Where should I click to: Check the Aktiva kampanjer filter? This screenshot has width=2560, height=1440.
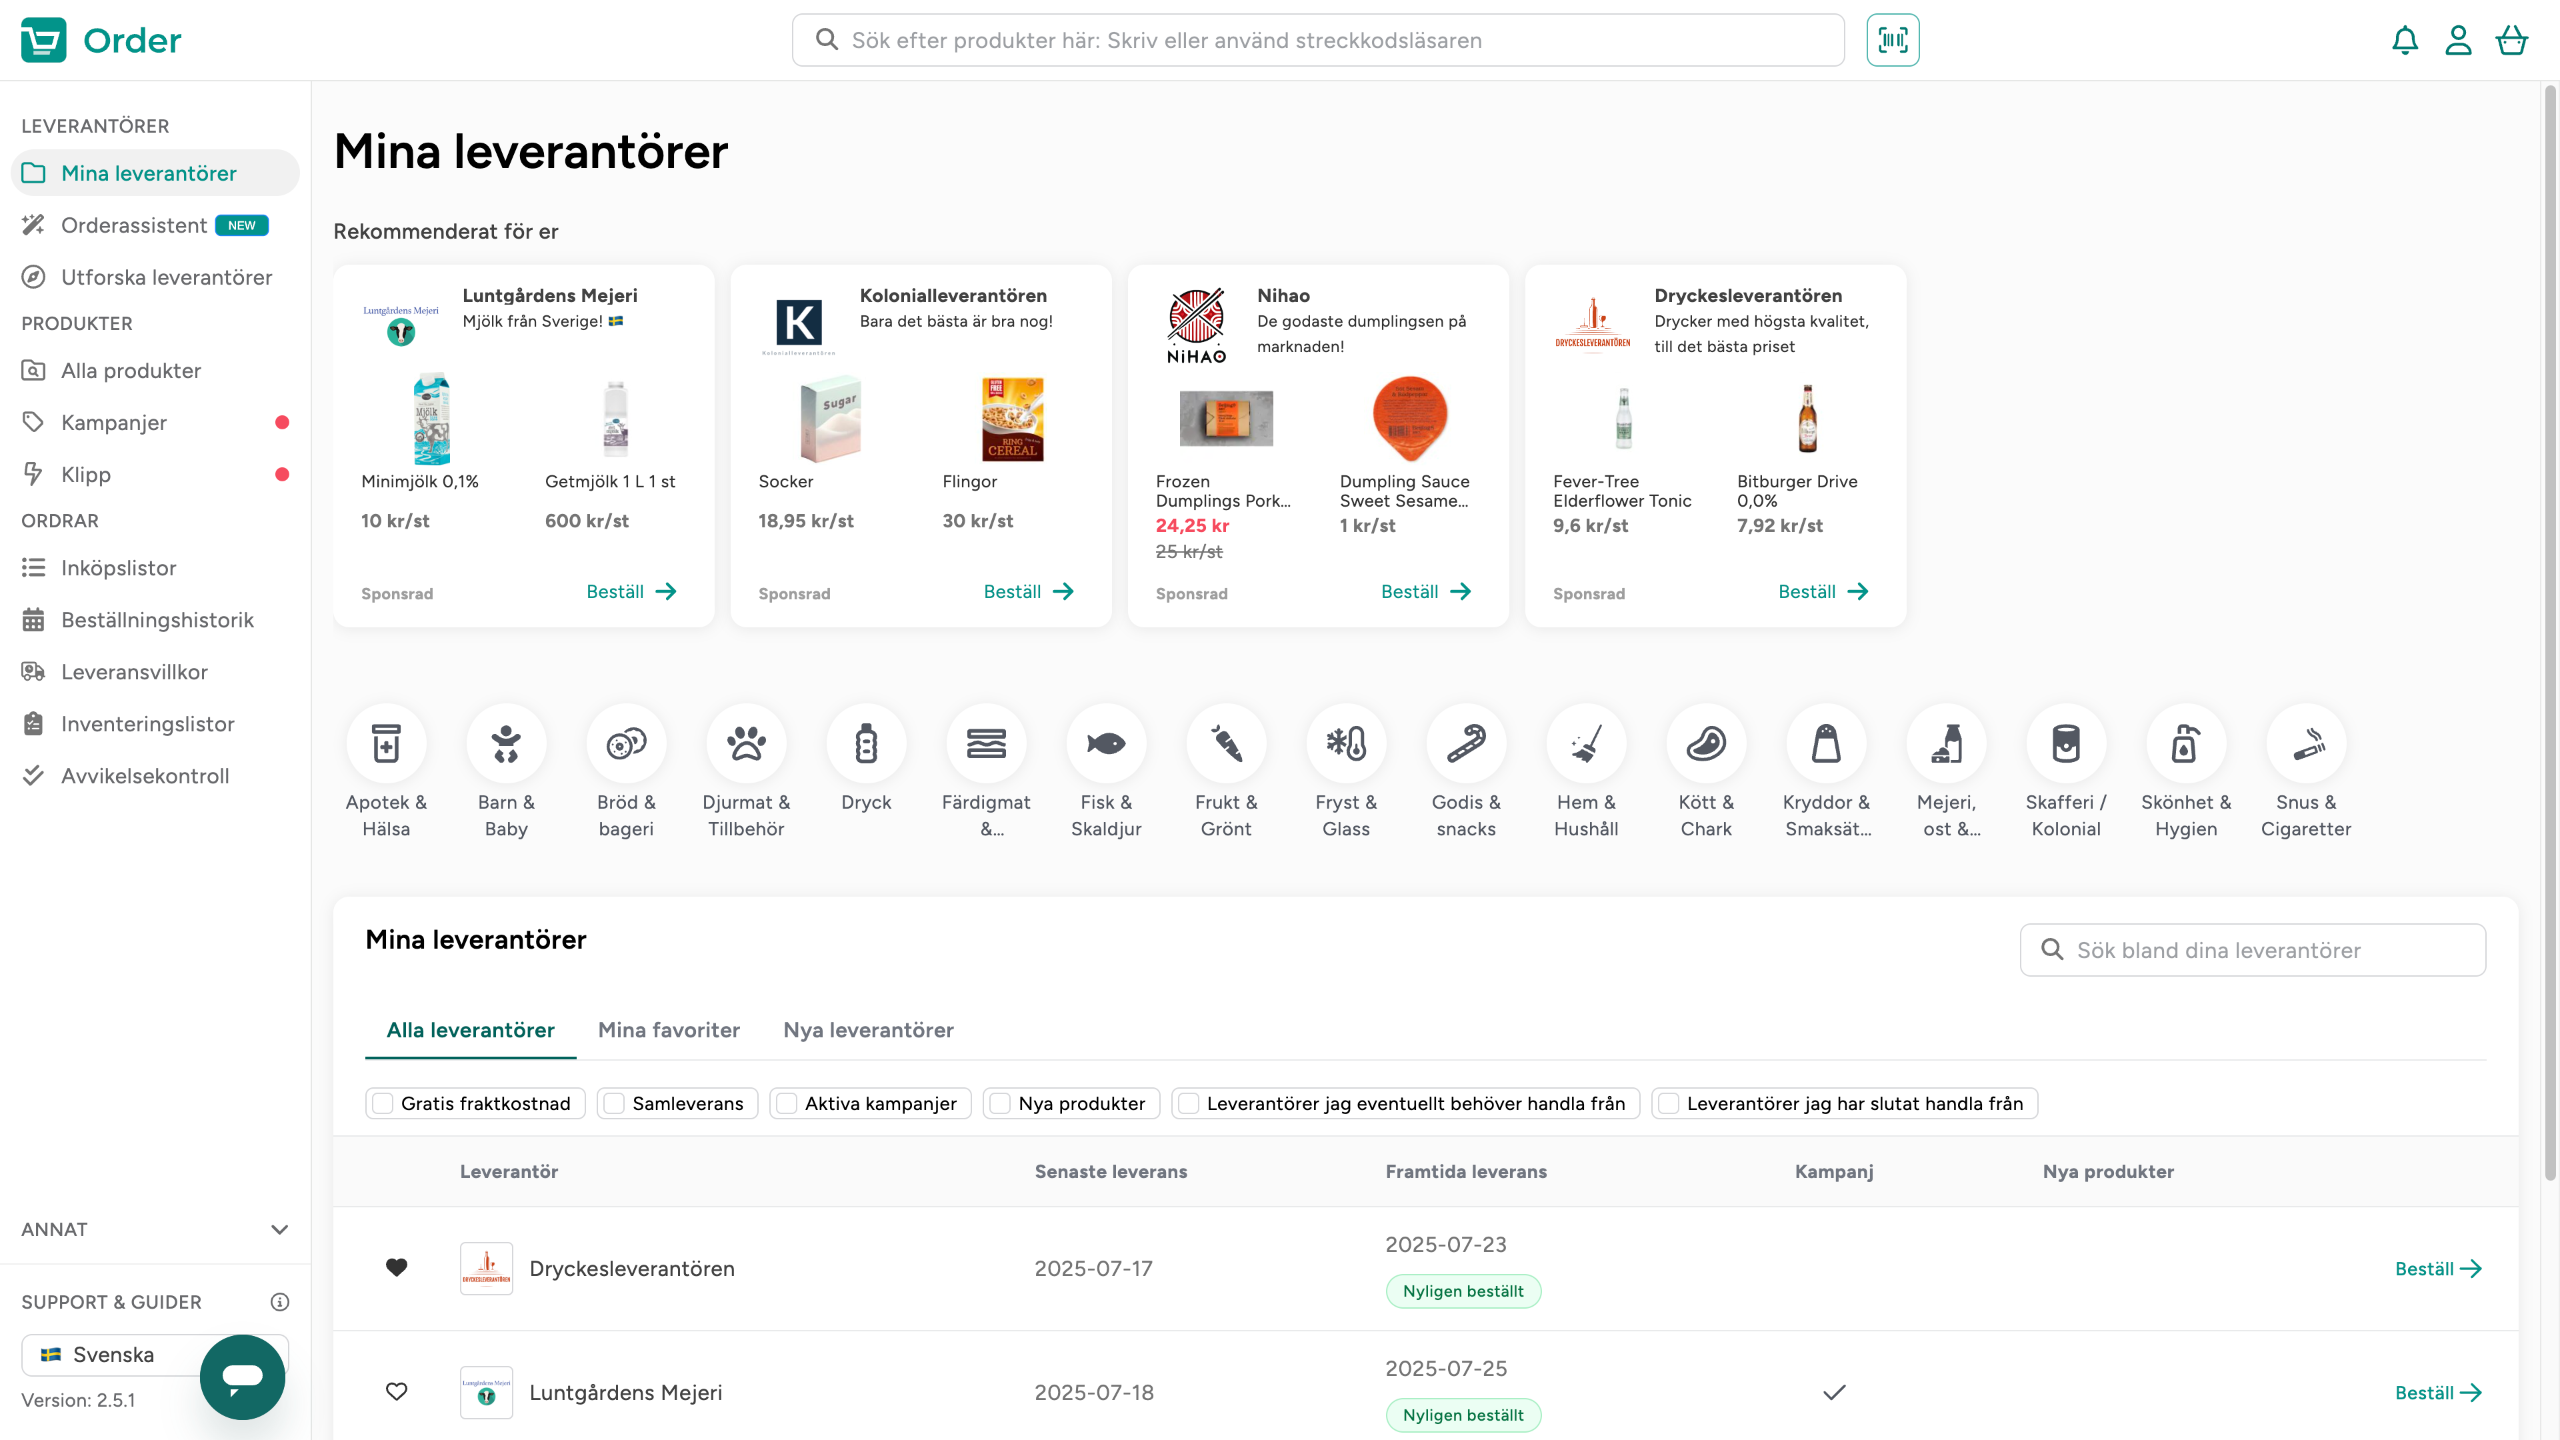pyautogui.click(x=787, y=1103)
